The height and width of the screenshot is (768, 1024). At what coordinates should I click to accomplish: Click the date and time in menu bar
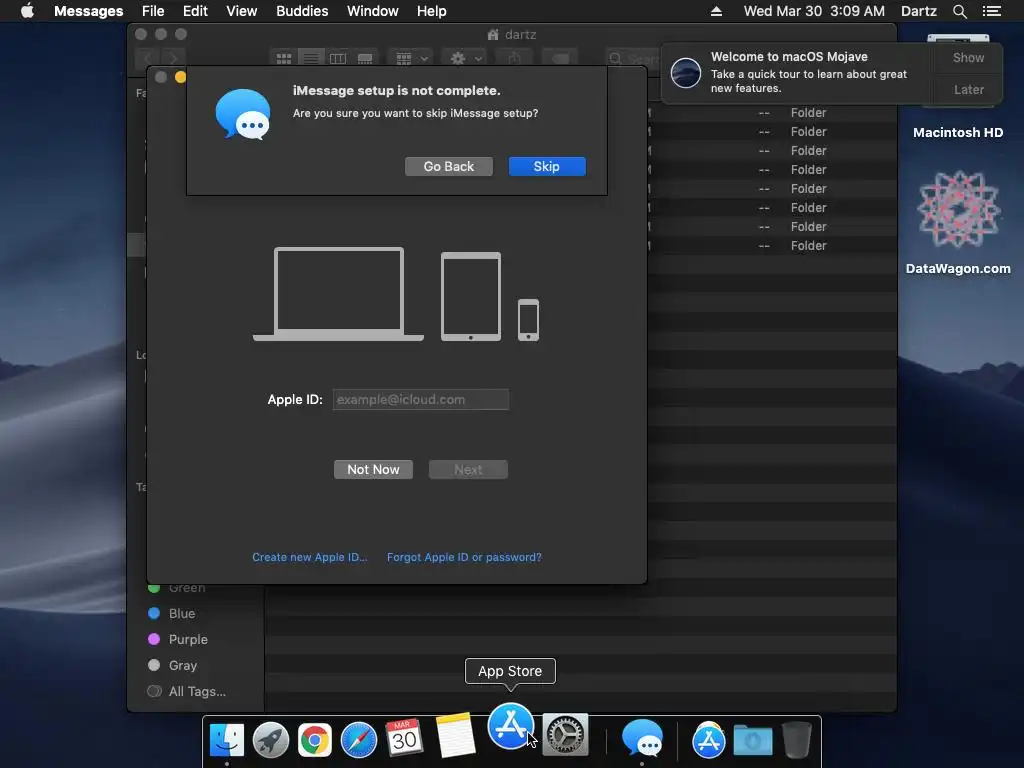click(814, 11)
